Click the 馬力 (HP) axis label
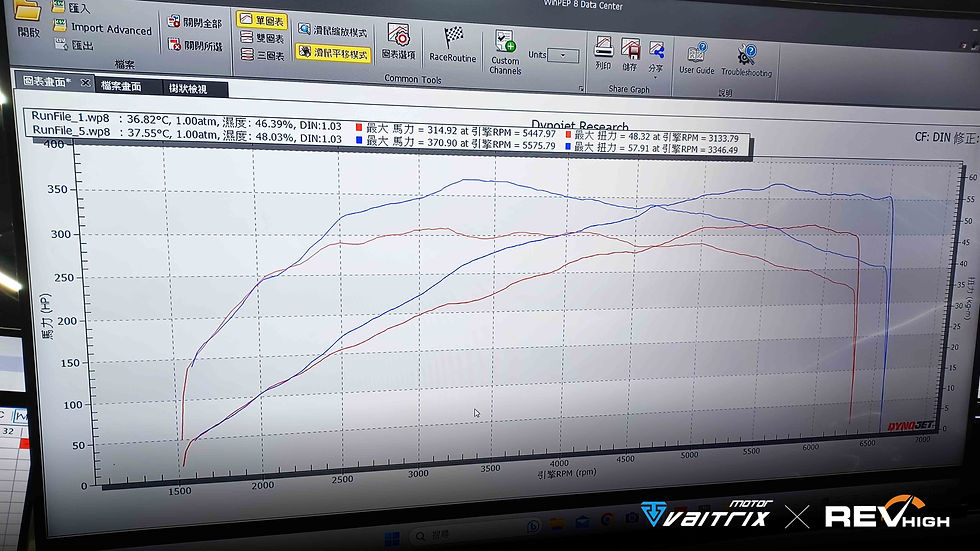 (x=48, y=317)
